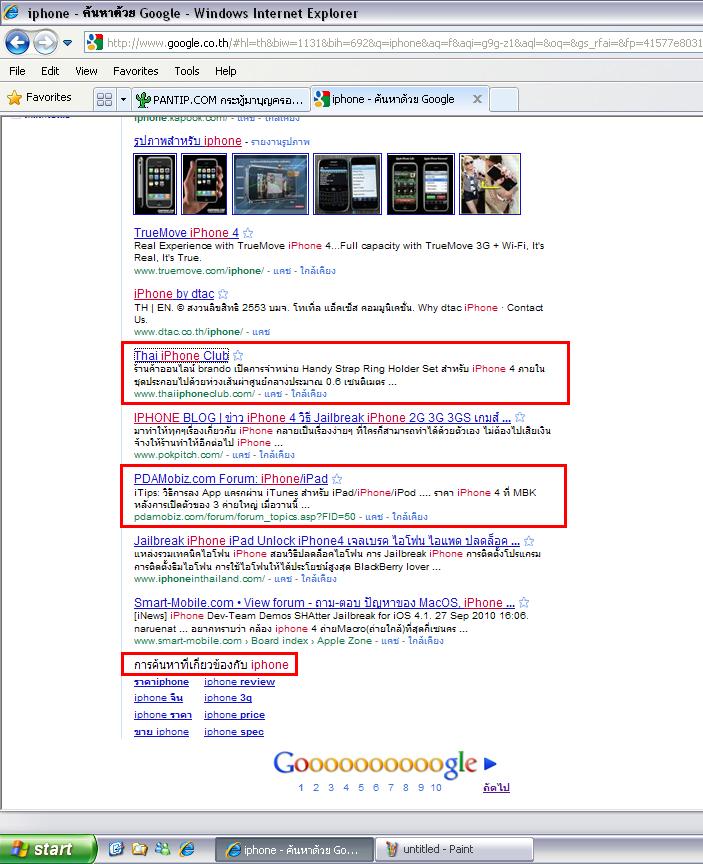Image resolution: width=703 pixels, height=864 pixels.
Task: Click the related search iphone 3g
Action: click(228, 698)
